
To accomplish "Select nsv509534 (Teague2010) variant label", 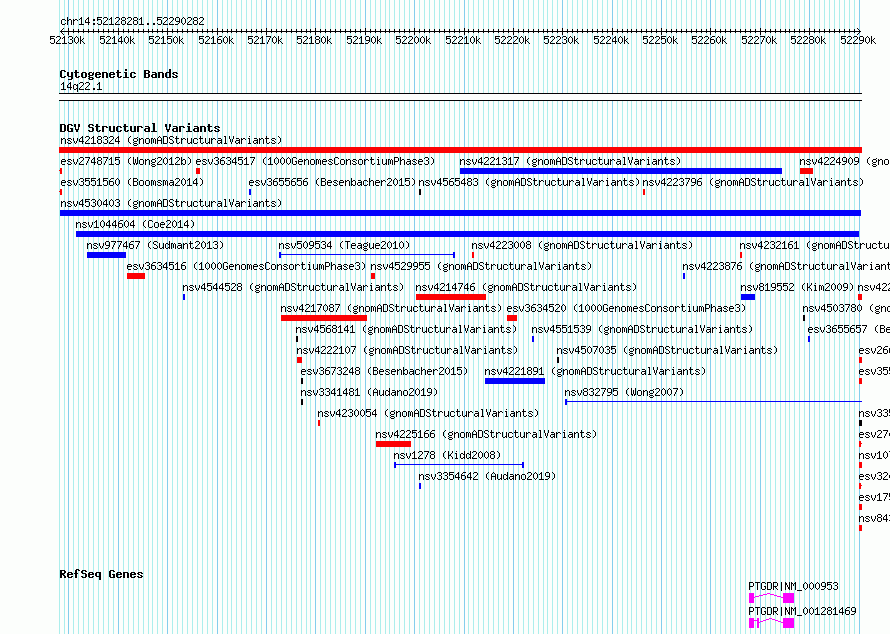I will tap(344, 245).
